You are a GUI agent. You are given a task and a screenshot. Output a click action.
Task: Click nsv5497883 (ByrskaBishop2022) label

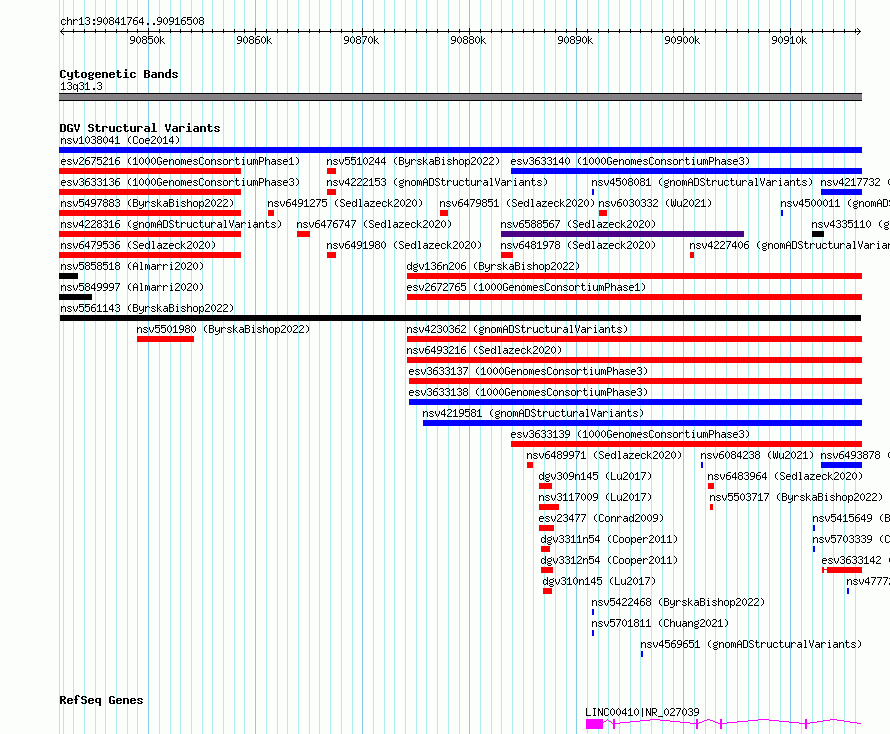[147, 203]
